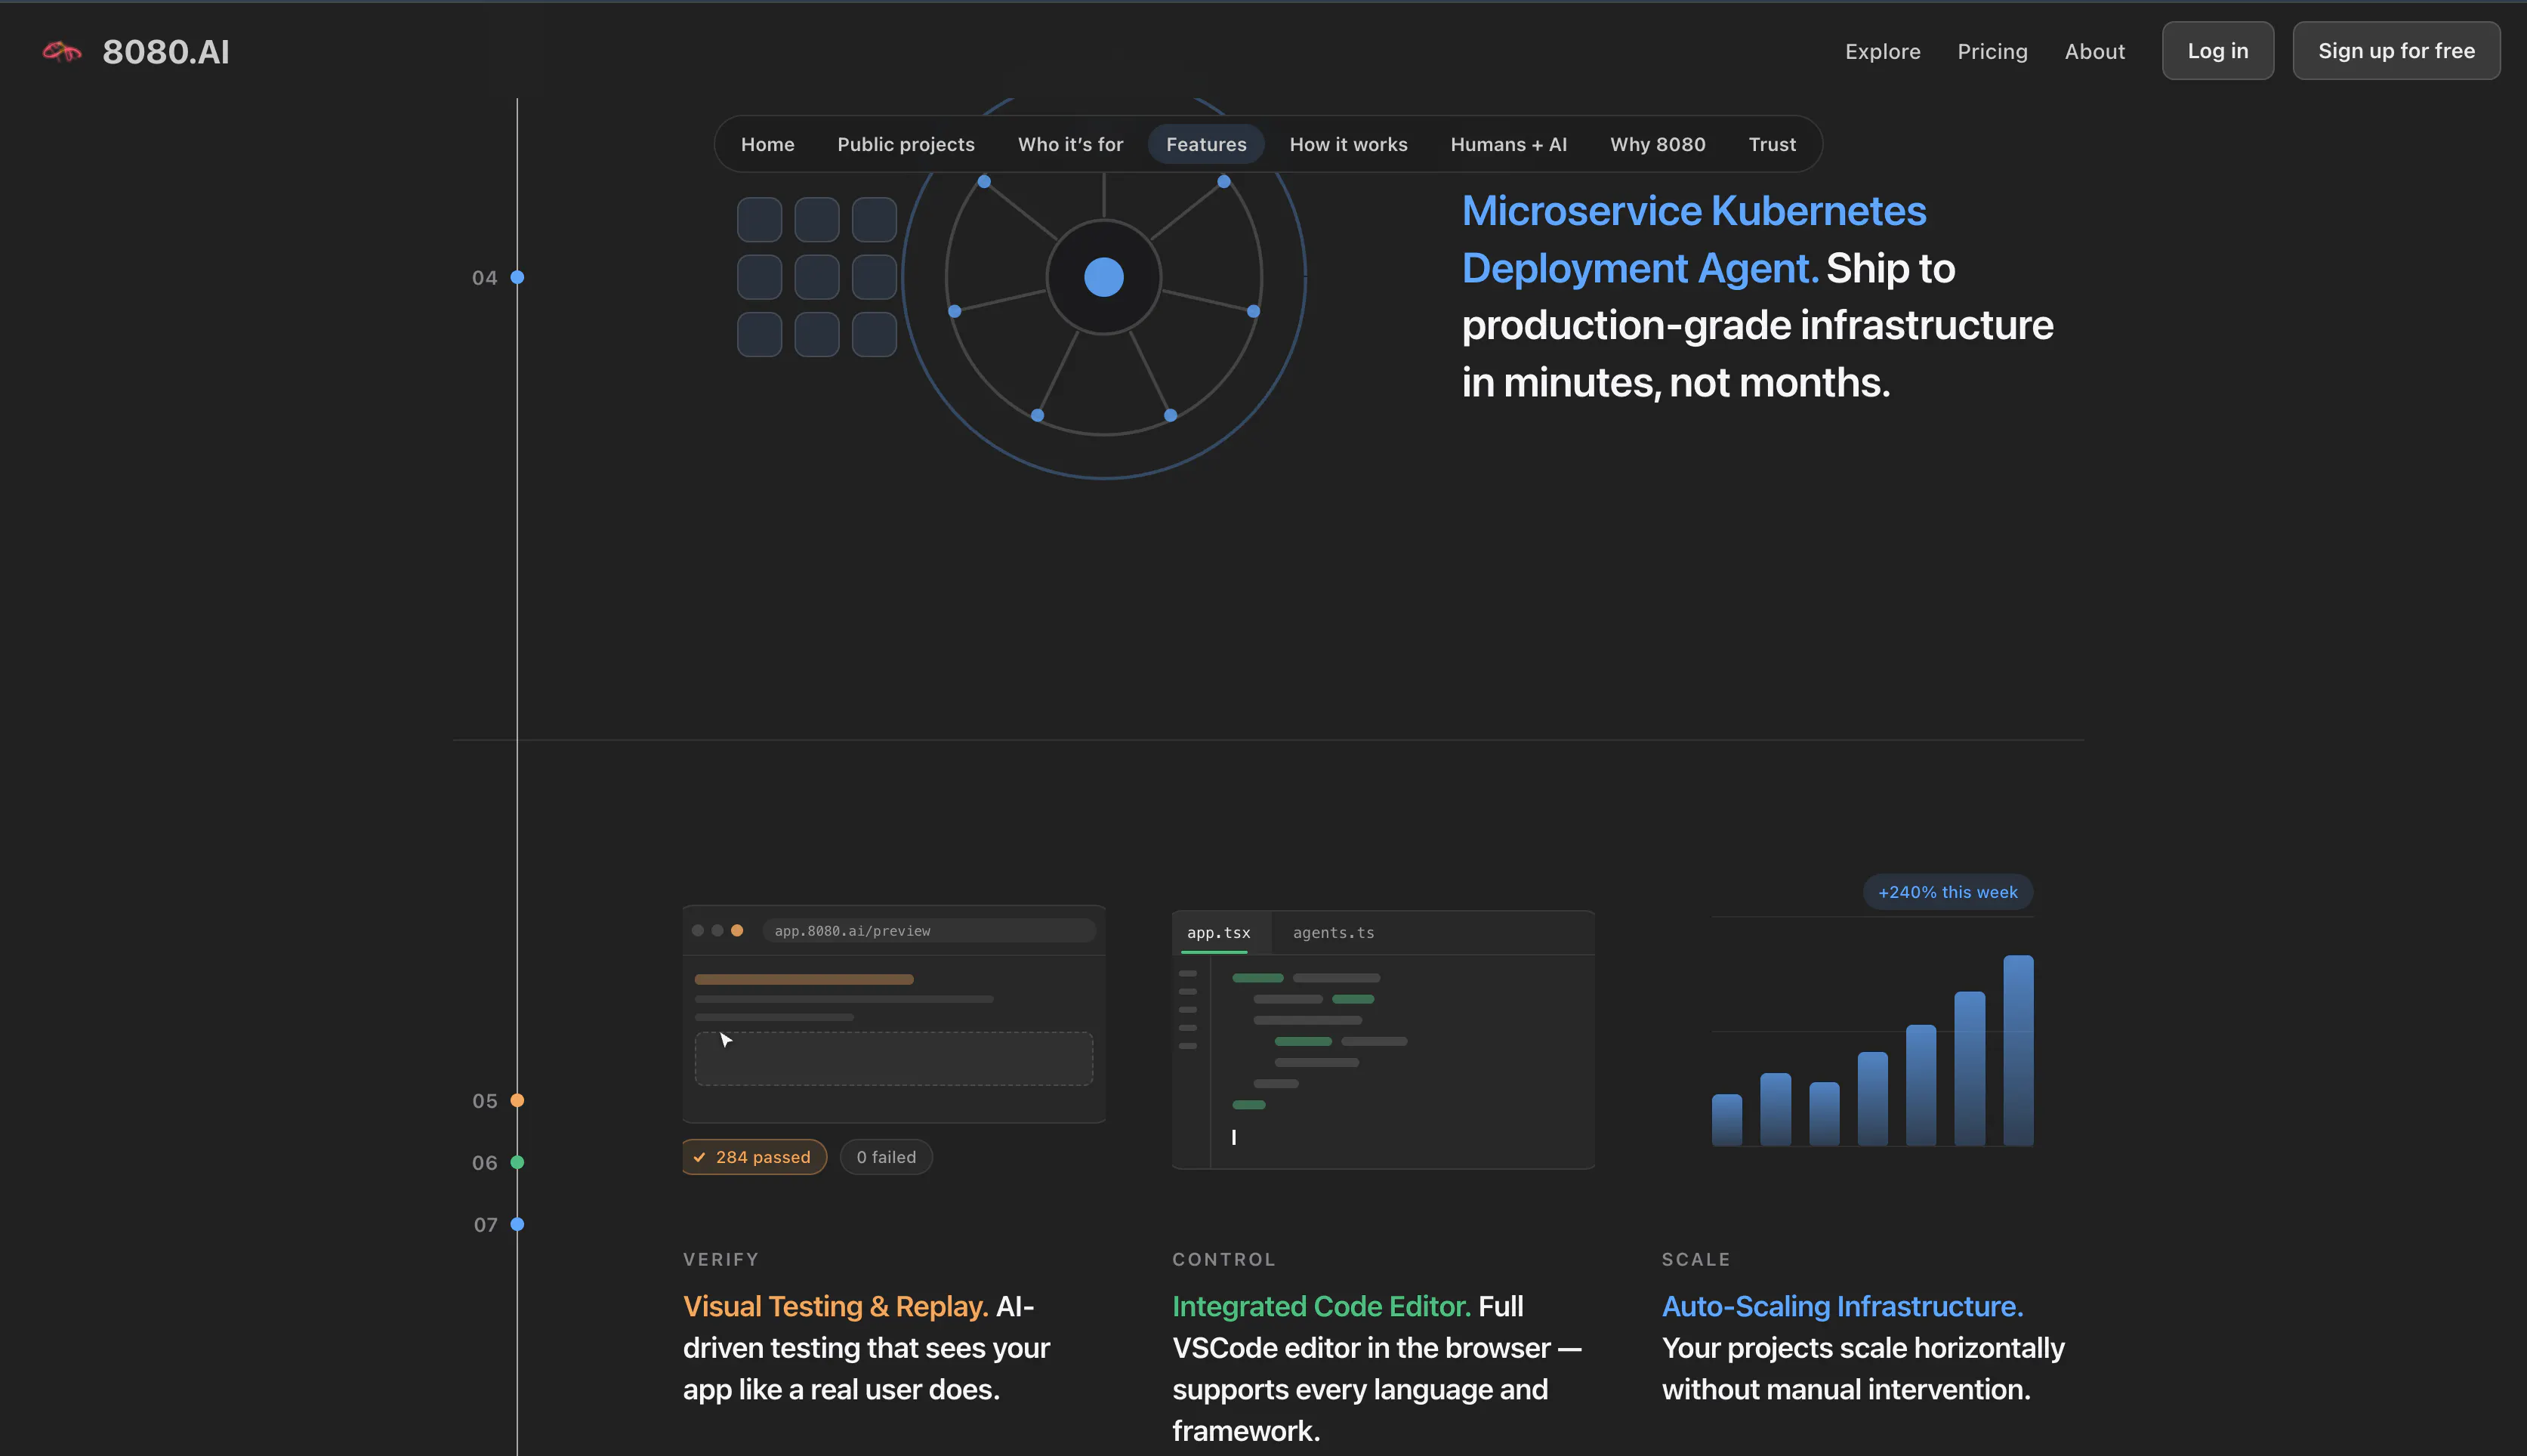Screen dimensions: 2527x1456
Task: Click the Kubernetes wheel center hub
Action: pyautogui.click(x=1103, y=277)
